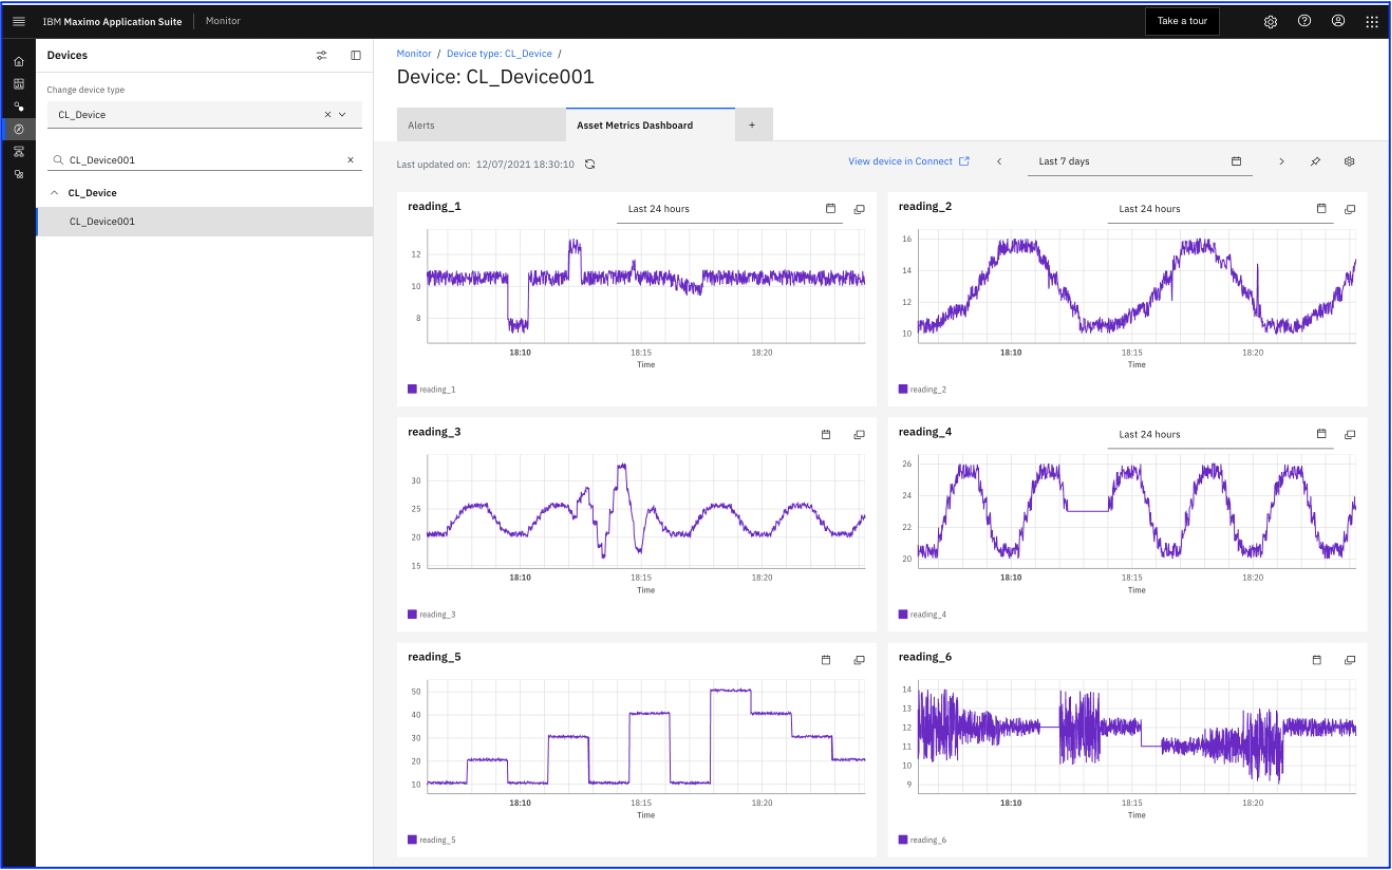Open the Devices filter settings icon
Screen dimensions: 1392x870
[322, 55]
